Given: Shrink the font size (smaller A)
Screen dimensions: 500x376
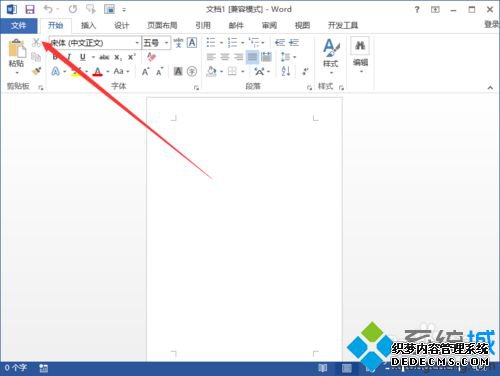Looking at the screenshot, I should [x=159, y=71].
